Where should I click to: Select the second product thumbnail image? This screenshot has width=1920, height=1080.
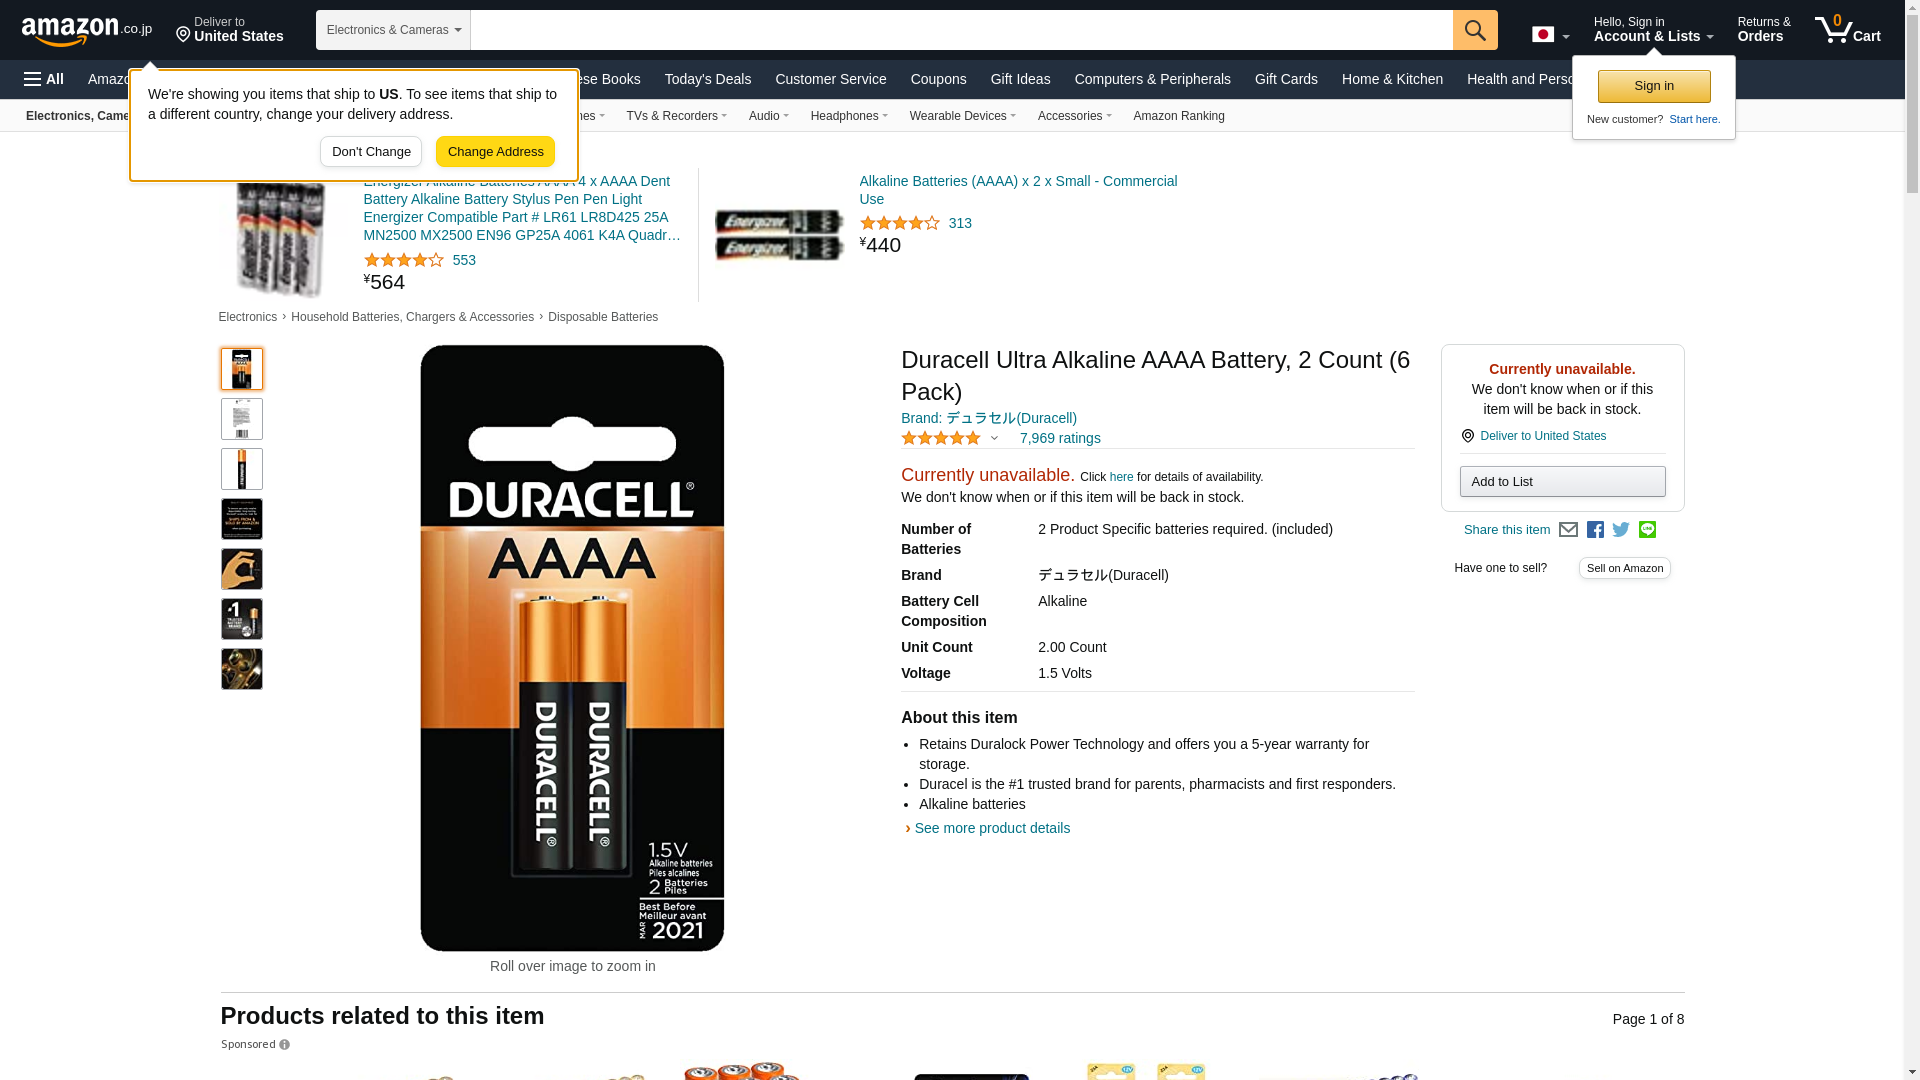pos(242,419)
